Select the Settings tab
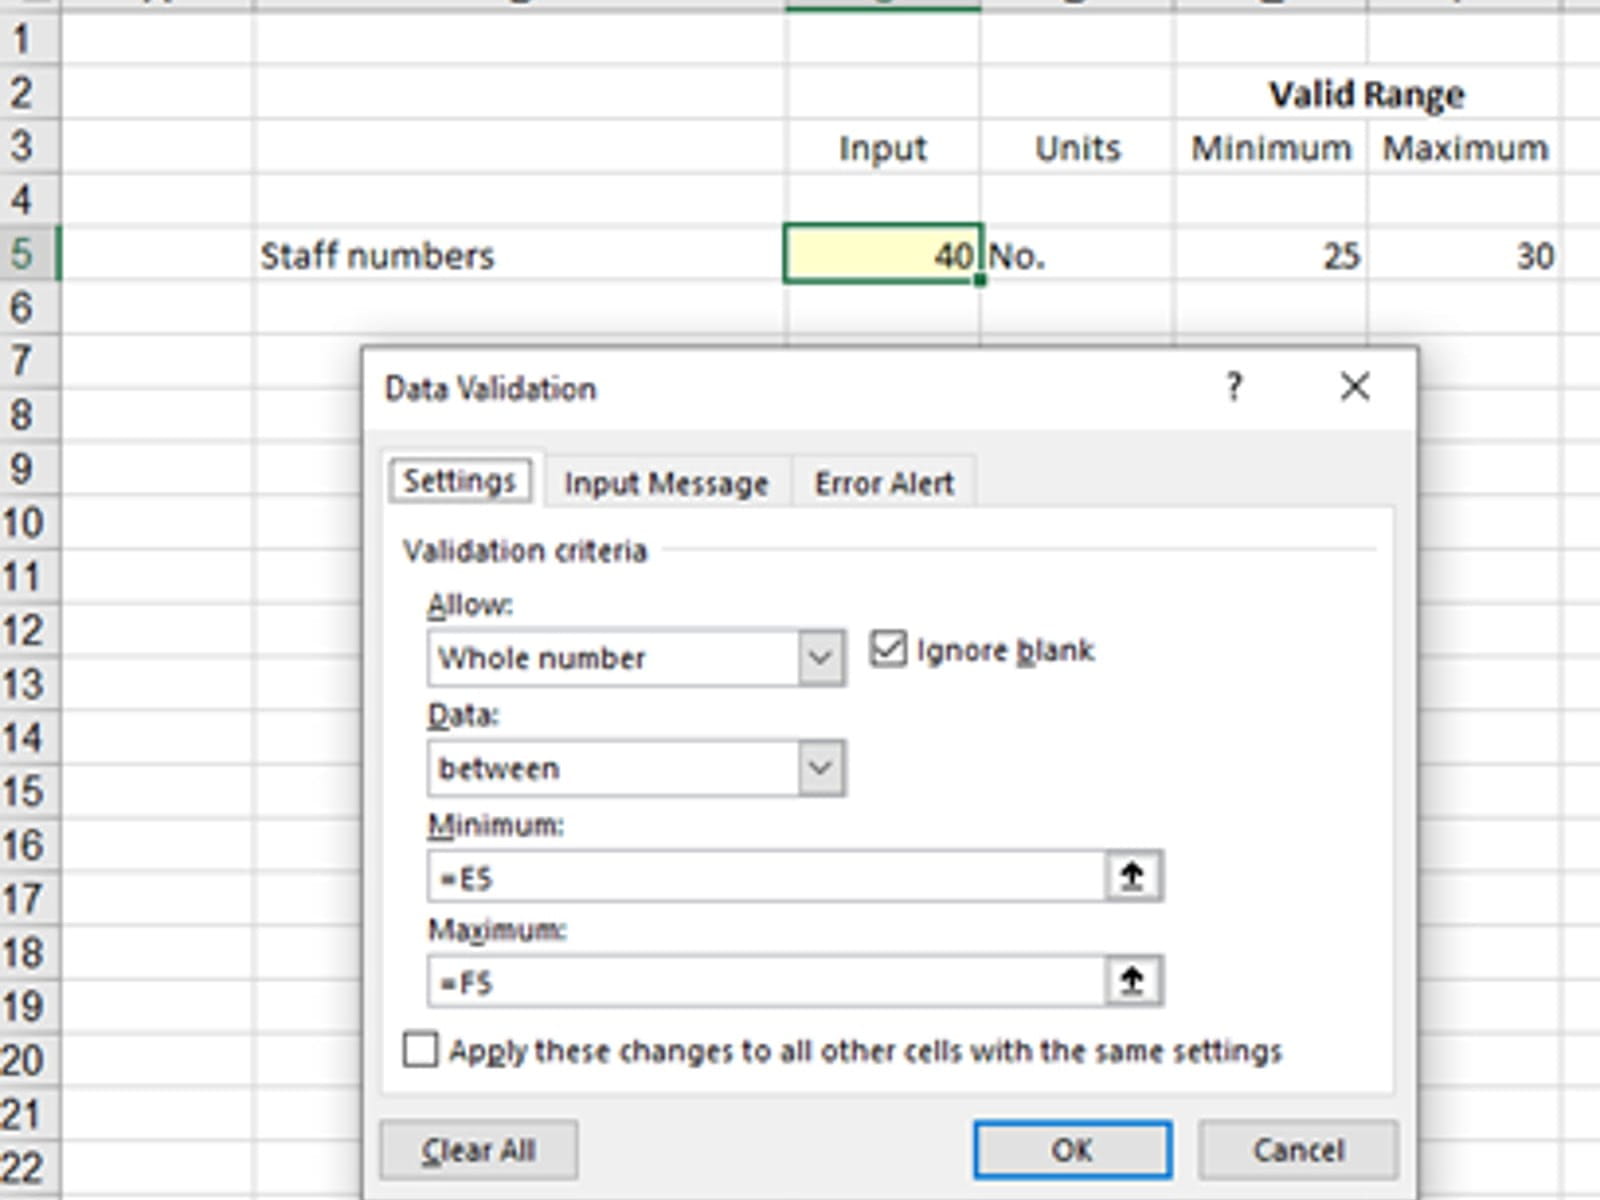 (x=459, y=482)
